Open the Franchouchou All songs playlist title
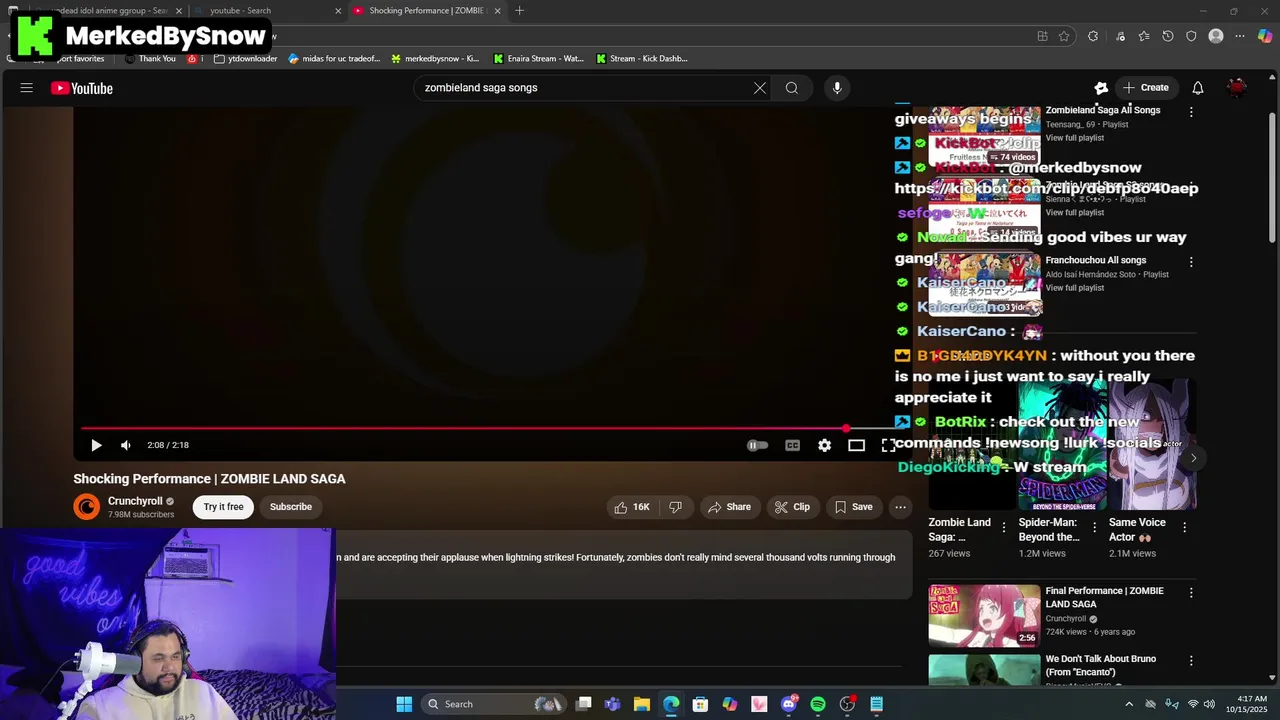 (1096, 260)
